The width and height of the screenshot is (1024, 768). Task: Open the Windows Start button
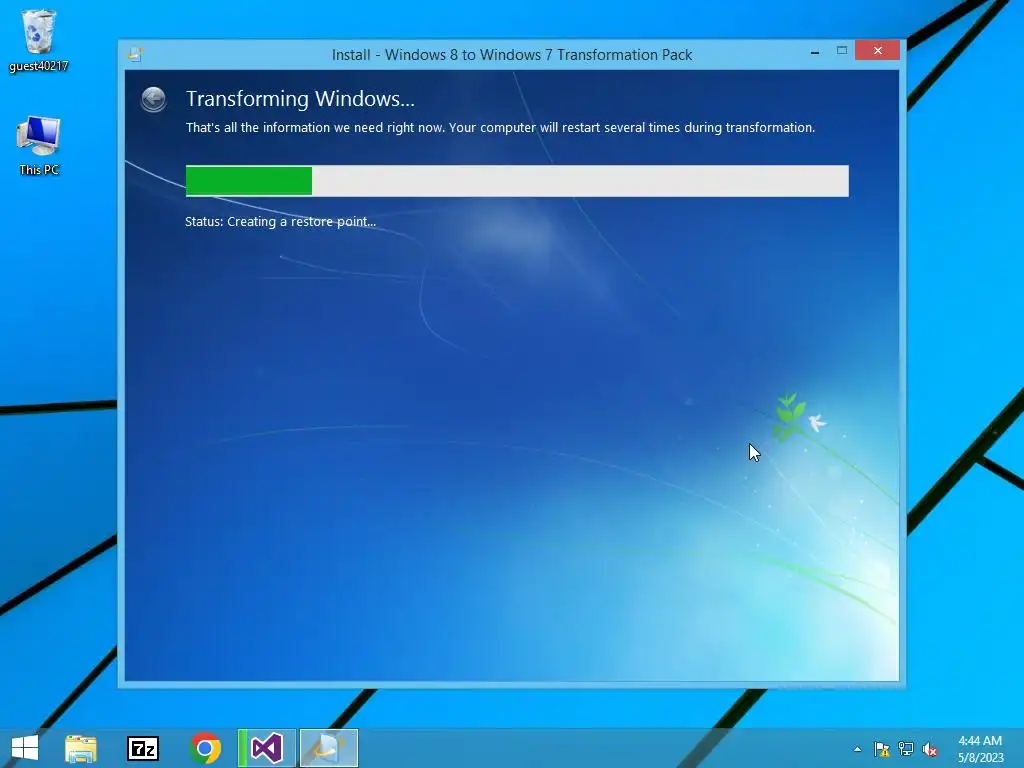(25, 748)
